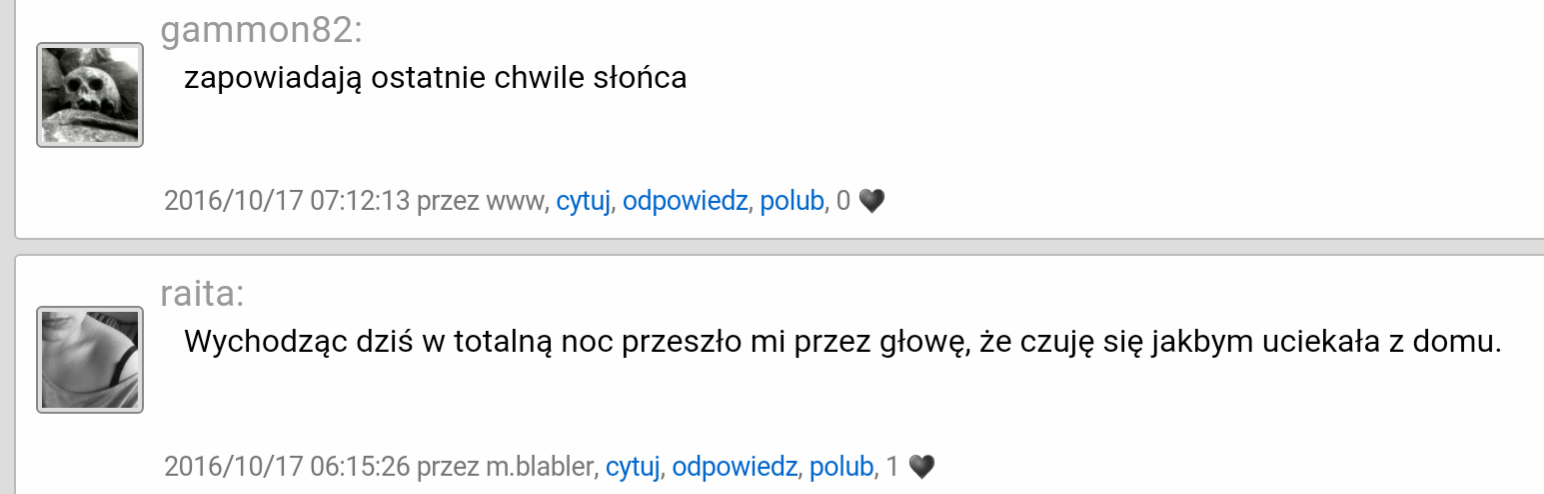Viewport: 1544px width, 494px height.
Task: Click 'polub' on gammon82's post
Action: tap(792, 202)
